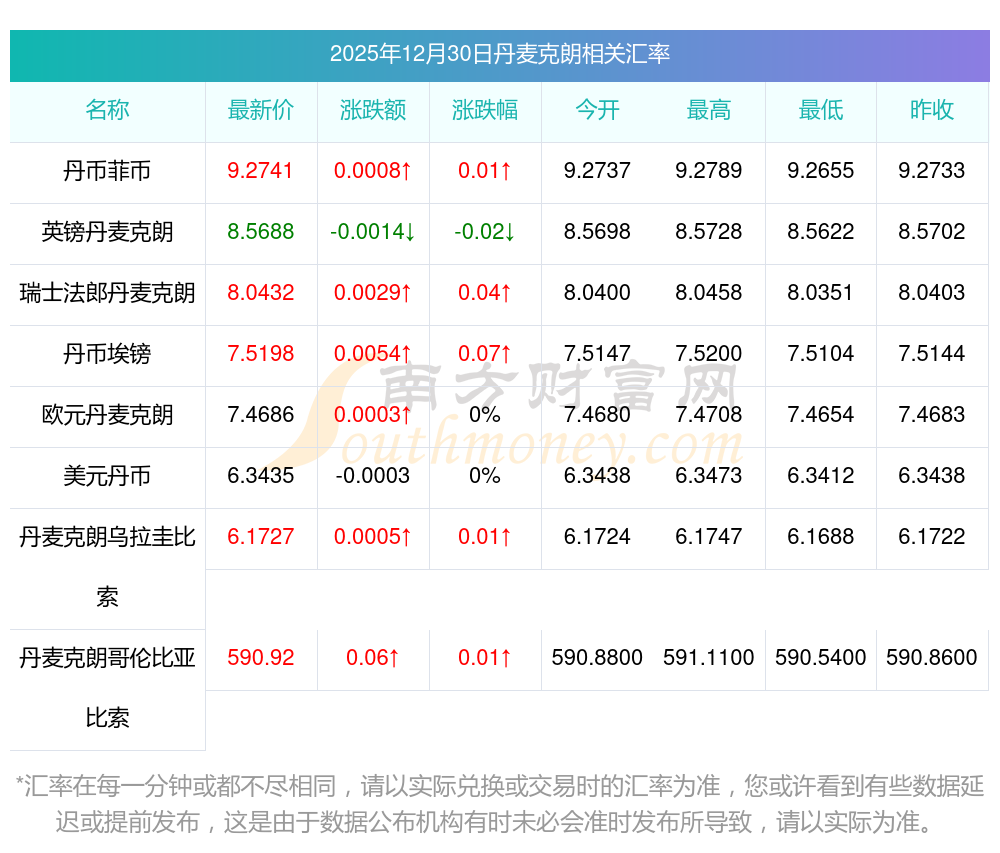Click change amount 0.06↑
This screenshot has height=853, width=1000.
click(x=373, y=657)
